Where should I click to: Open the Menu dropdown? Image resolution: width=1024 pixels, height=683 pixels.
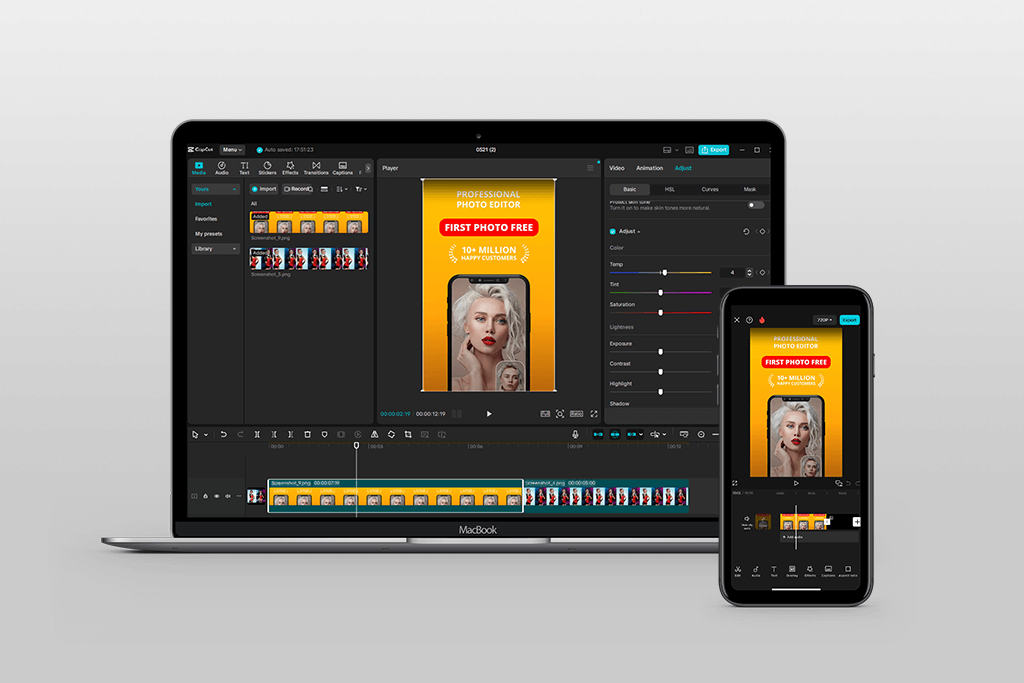coord(231,150)
